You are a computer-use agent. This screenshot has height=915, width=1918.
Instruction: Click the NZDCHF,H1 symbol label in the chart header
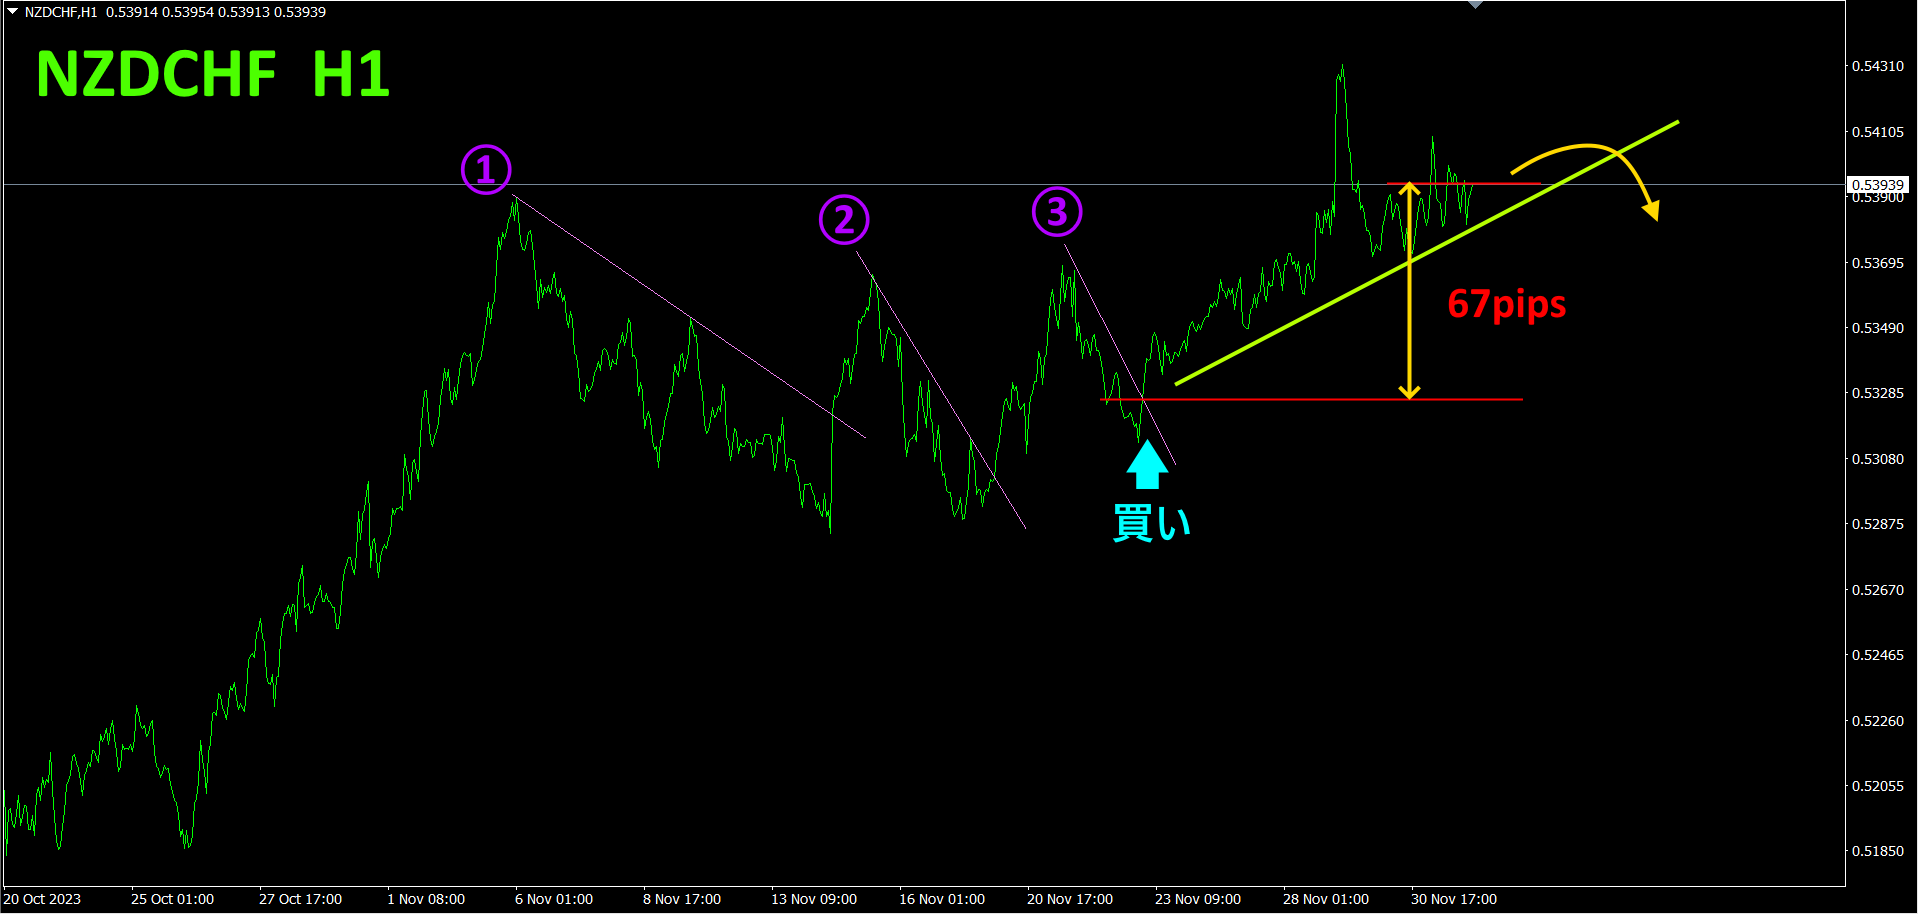(x=61, y=12)
